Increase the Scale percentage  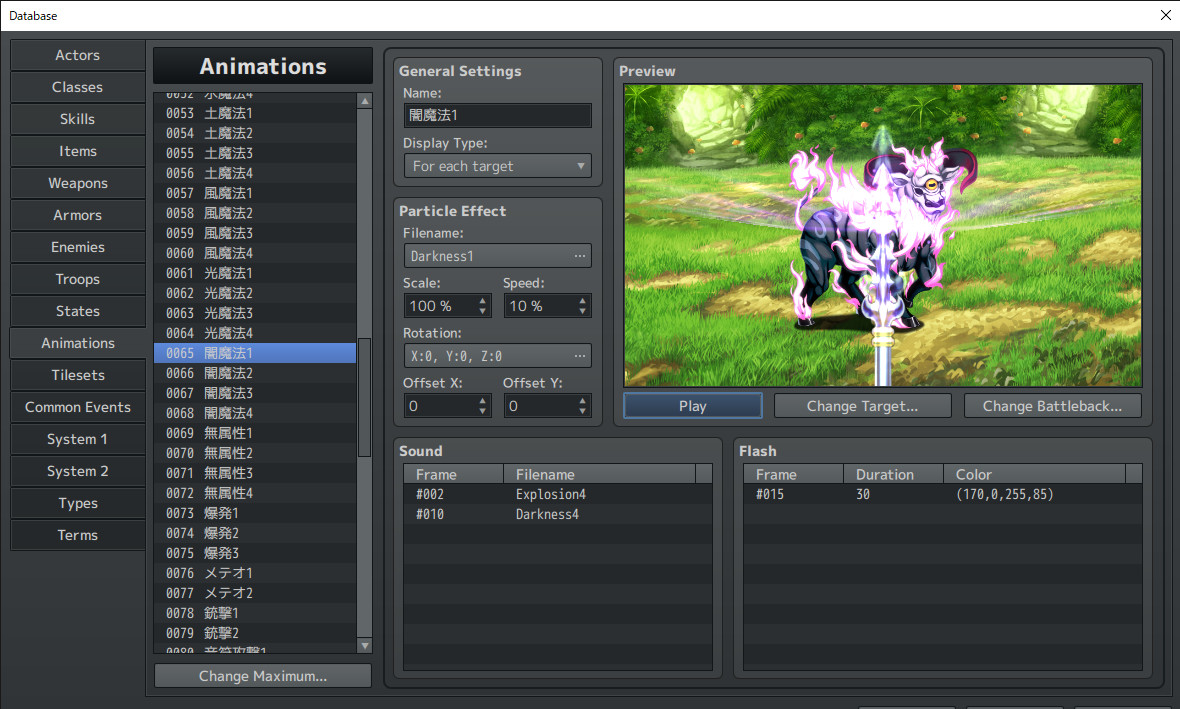click(481, 300)
